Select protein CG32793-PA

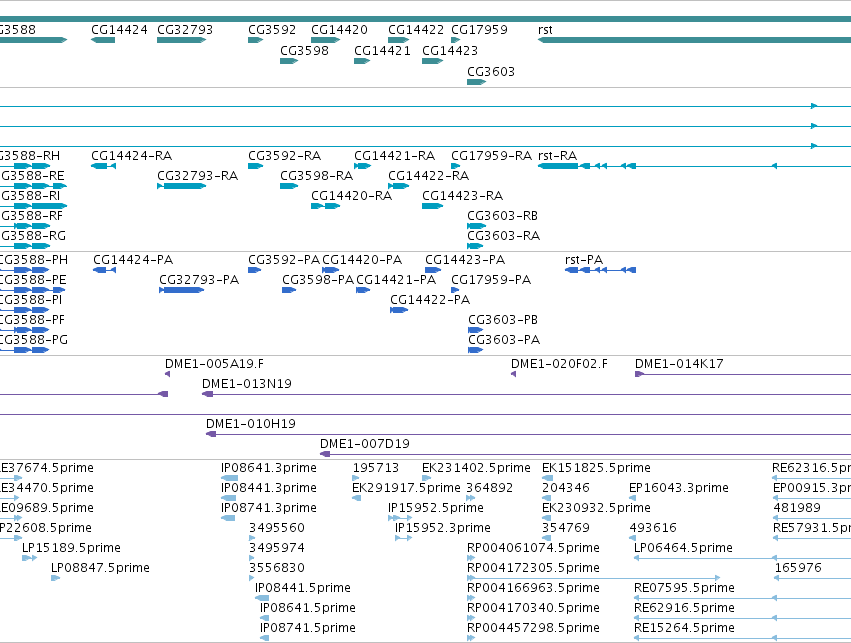point(199,280)
